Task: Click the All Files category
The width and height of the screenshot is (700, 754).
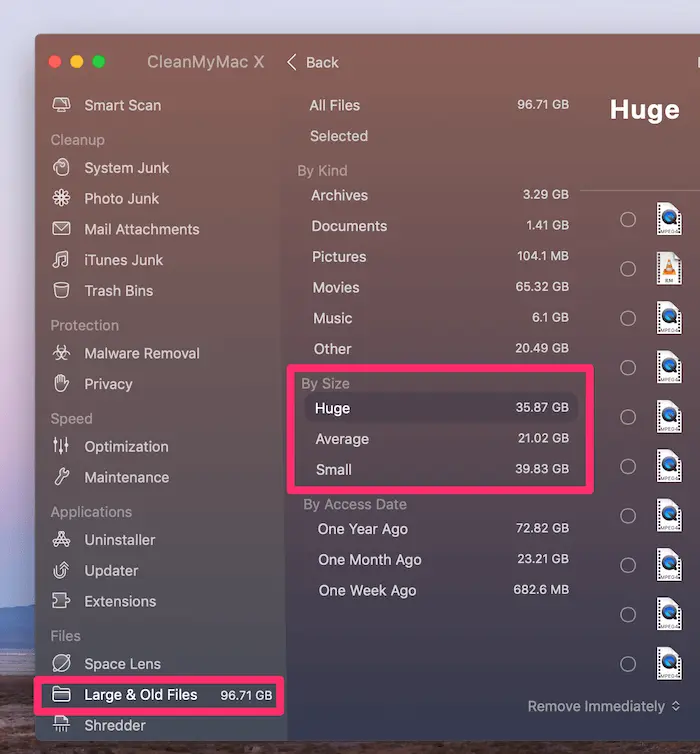Action: pos(334,105)
